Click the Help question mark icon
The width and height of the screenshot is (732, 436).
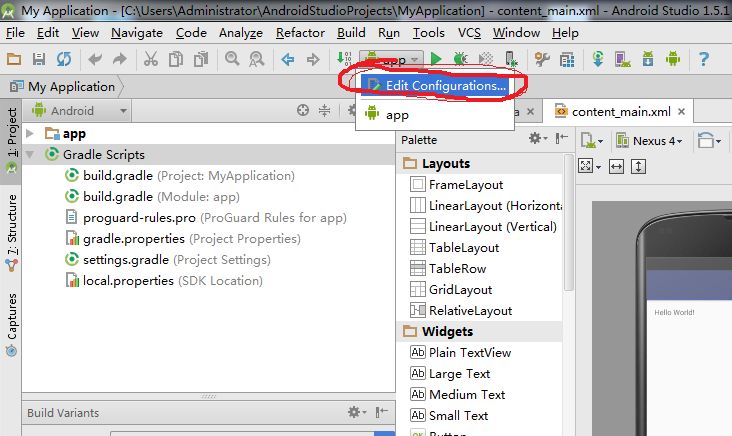tap(704, 59)
